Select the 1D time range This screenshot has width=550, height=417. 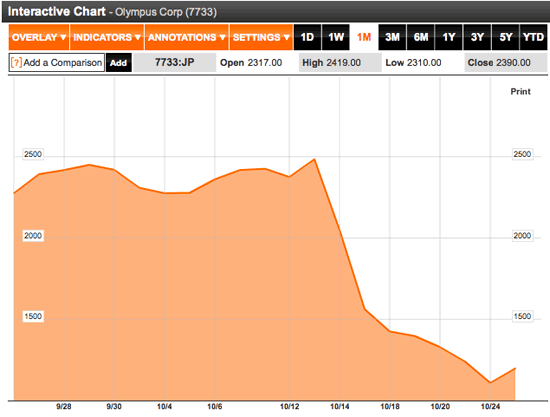click(x=307, y=37)
